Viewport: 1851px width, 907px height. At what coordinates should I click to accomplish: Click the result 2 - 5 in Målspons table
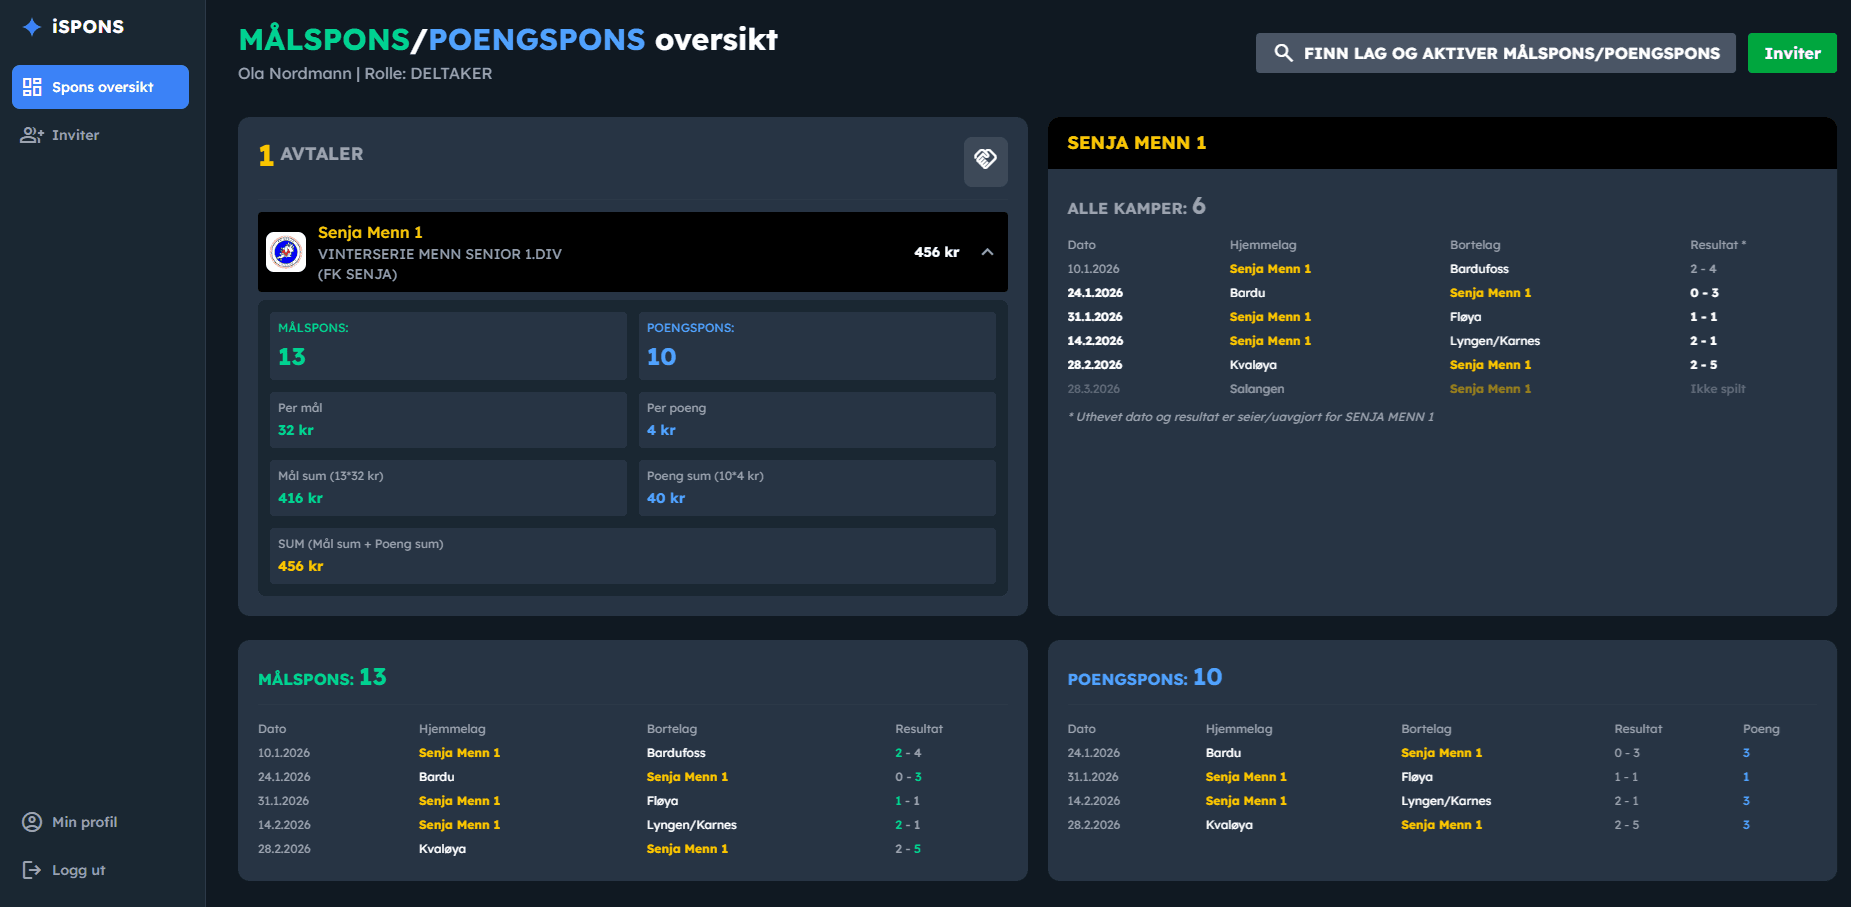point(907,848)
